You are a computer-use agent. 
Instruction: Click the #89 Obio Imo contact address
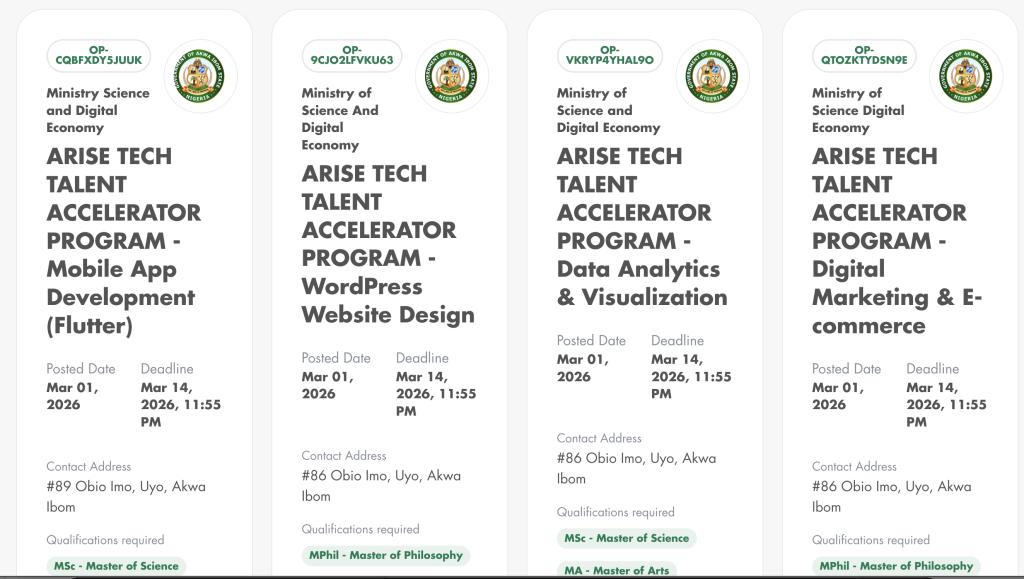(x=126, y=496)
